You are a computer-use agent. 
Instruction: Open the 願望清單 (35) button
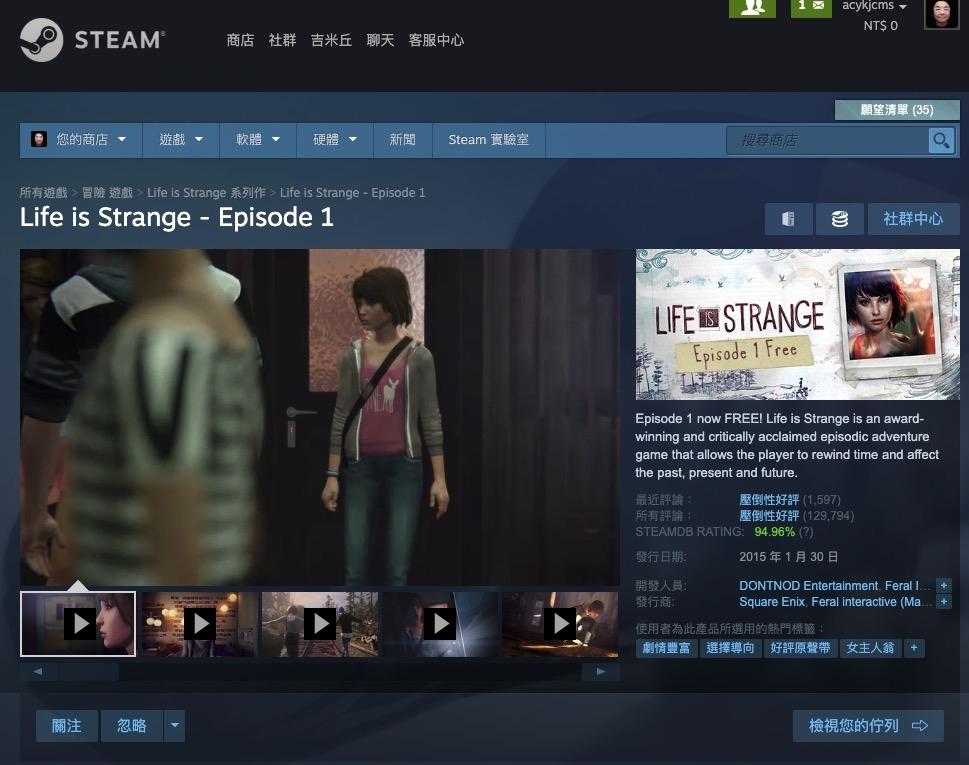click(897, 110)
